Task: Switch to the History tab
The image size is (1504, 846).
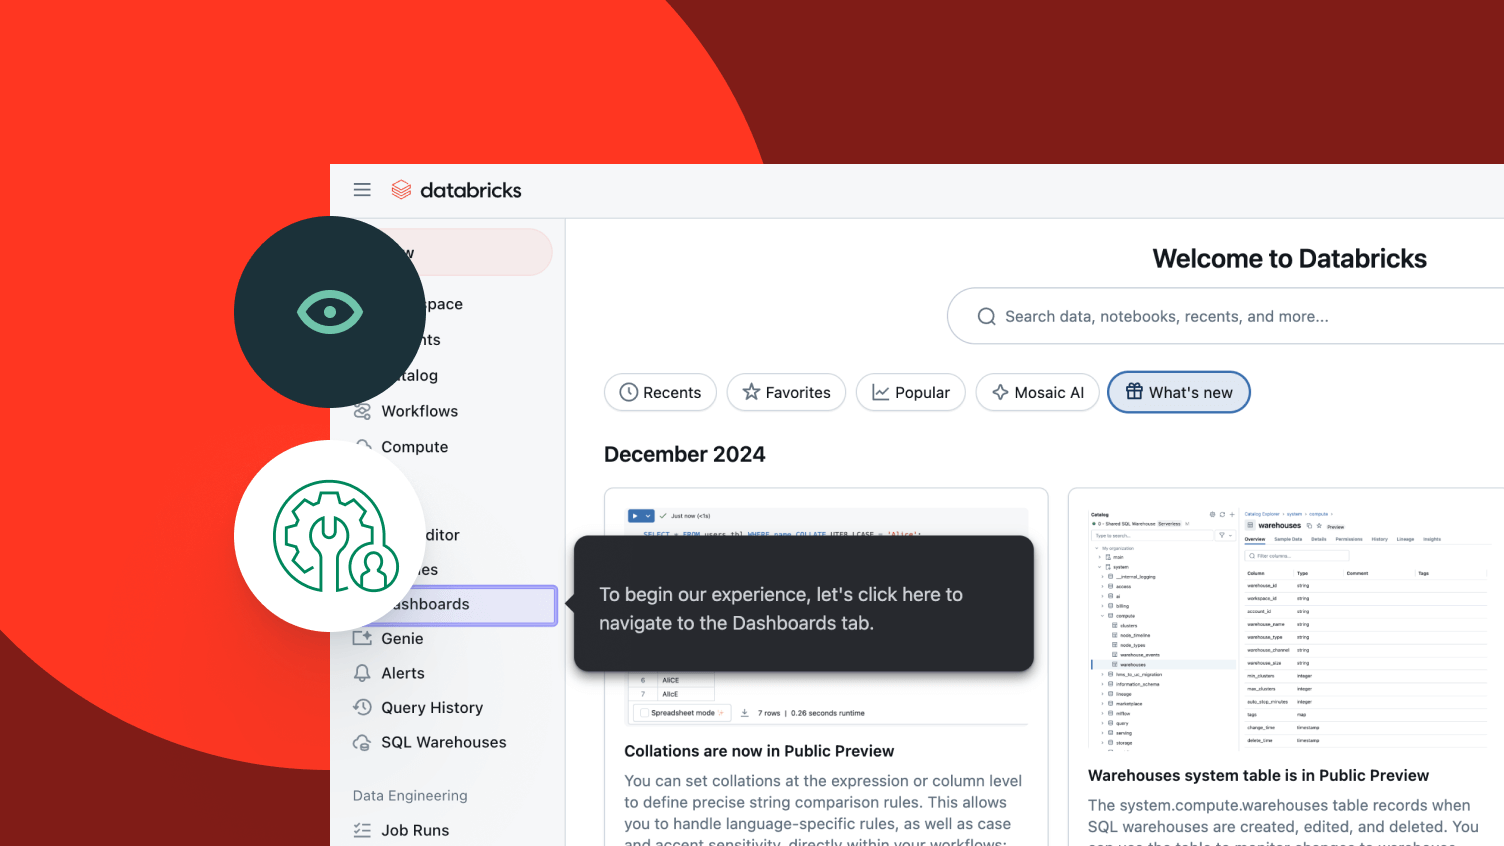Action: pyautogui.click(x=1380, y=539)
